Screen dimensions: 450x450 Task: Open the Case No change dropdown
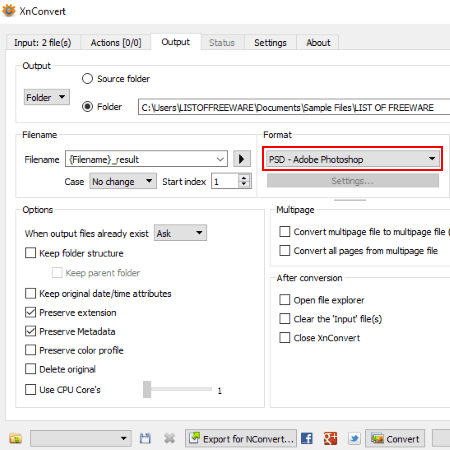(x=123, y=181)
